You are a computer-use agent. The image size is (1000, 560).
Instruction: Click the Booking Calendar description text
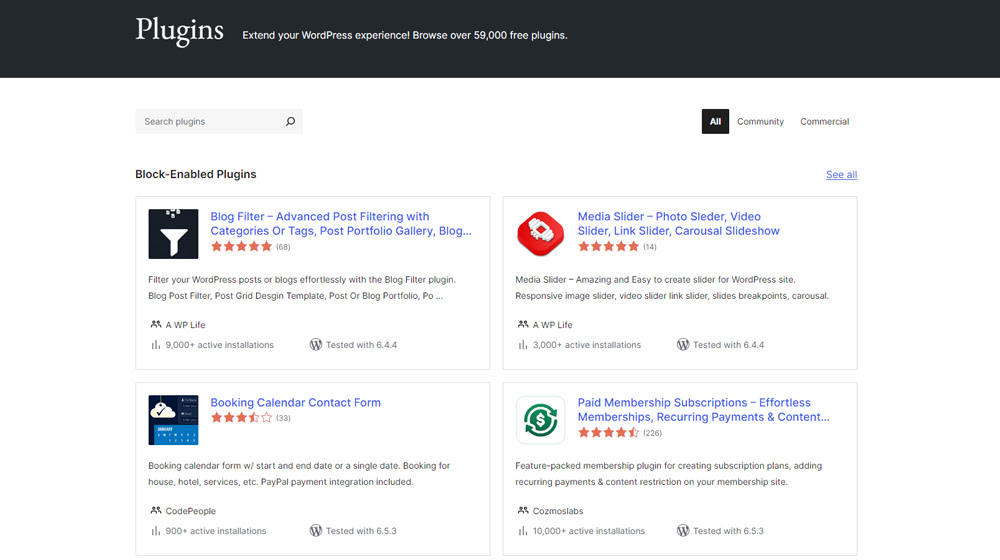tap(299, 474)
